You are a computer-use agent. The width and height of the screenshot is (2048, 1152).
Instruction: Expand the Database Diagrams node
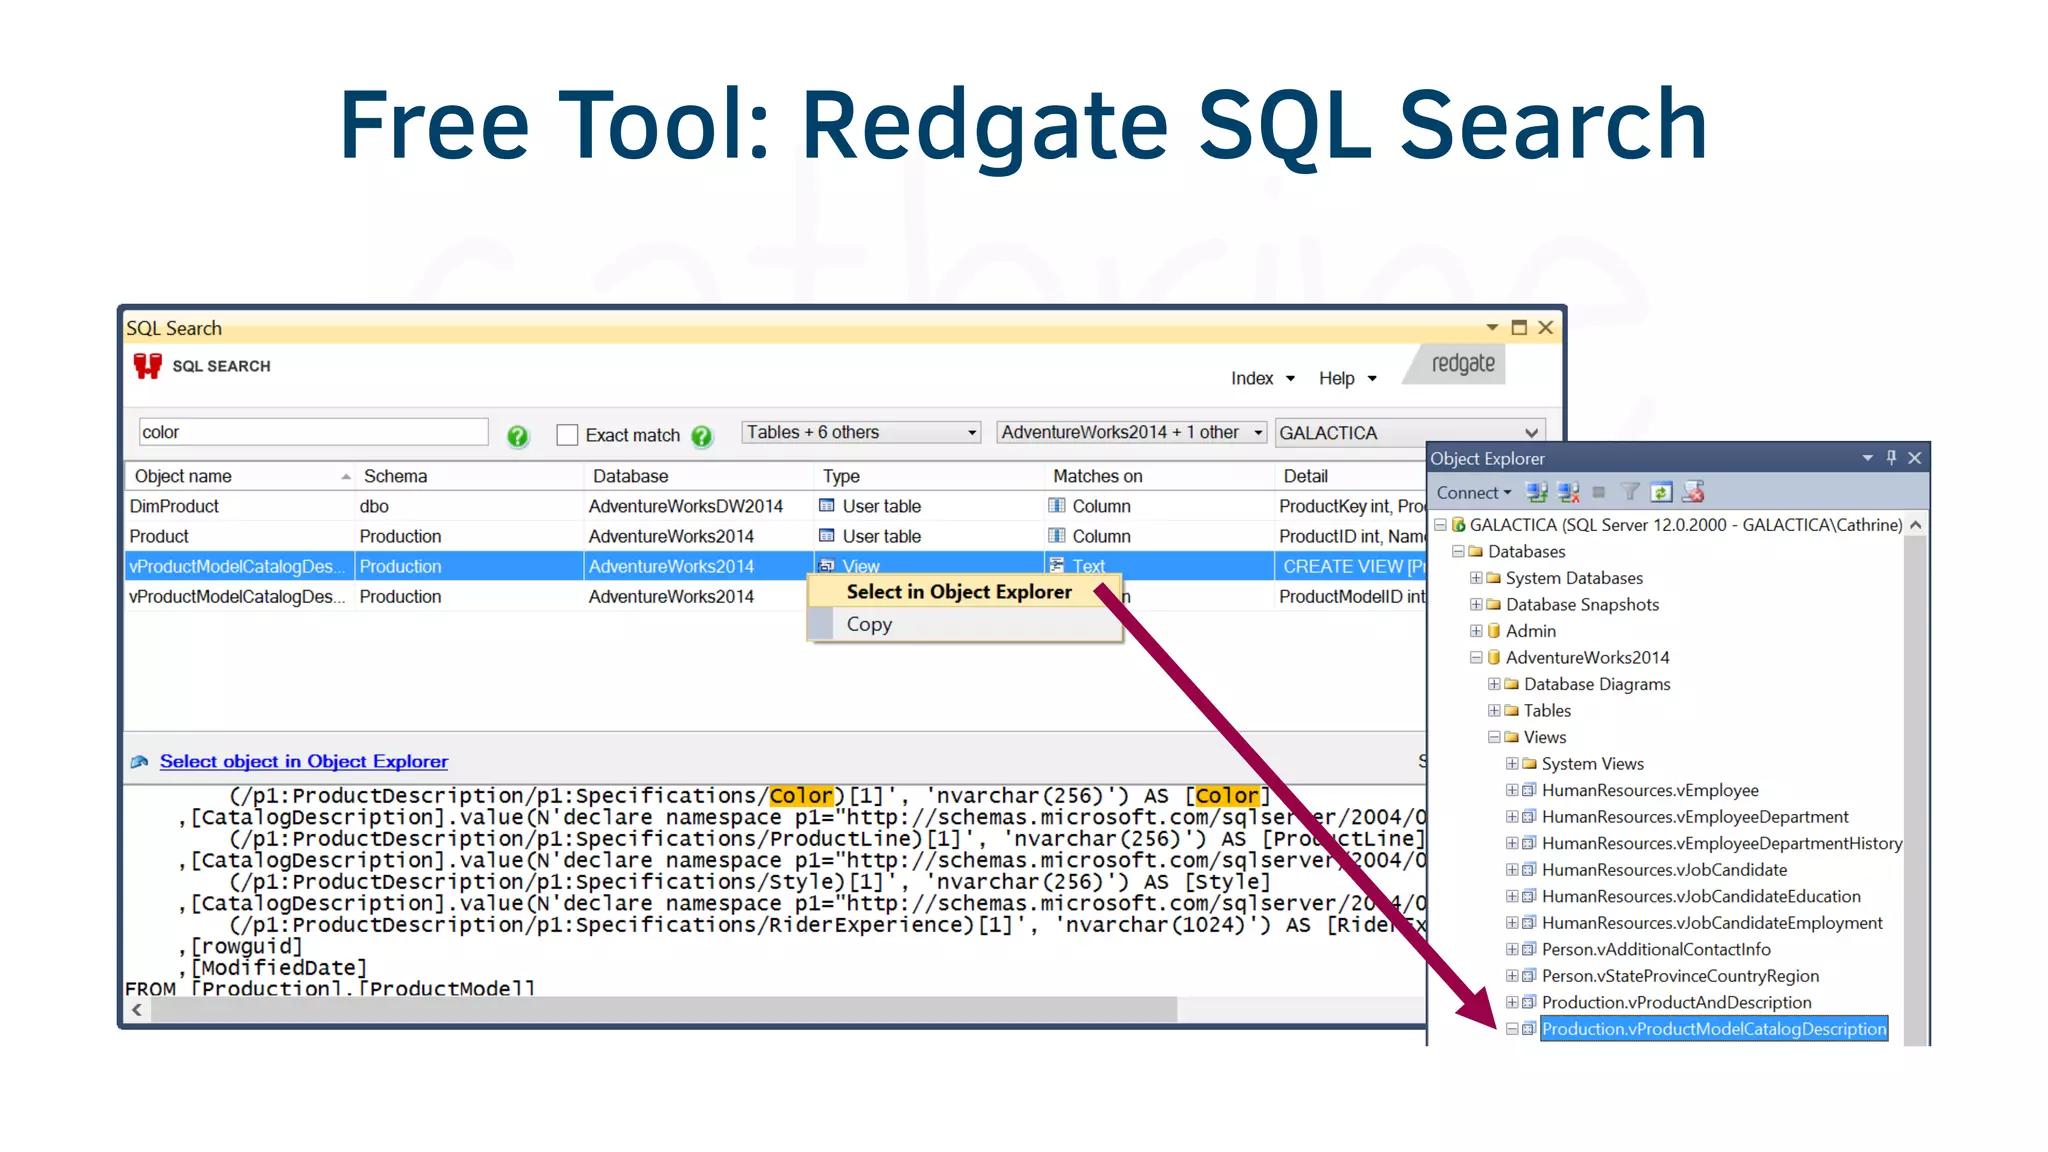tap(1494, 685)
